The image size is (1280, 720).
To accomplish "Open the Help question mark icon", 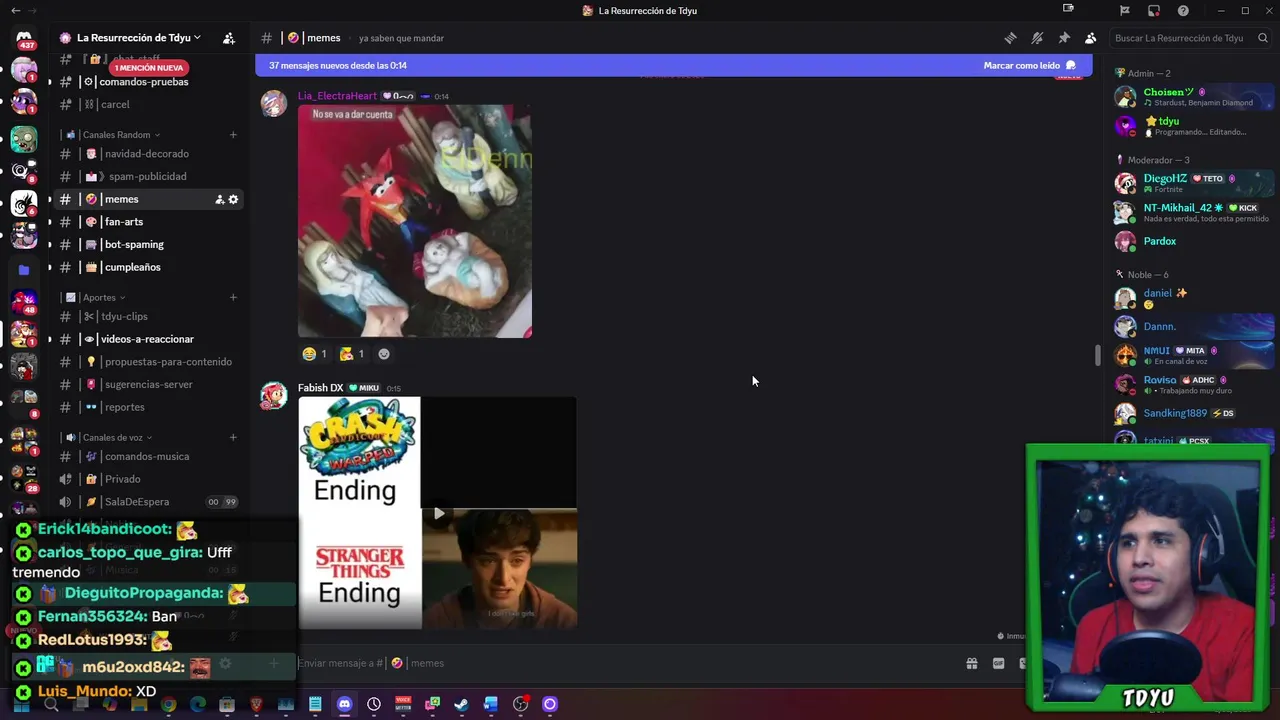I will coord(1183,10).
